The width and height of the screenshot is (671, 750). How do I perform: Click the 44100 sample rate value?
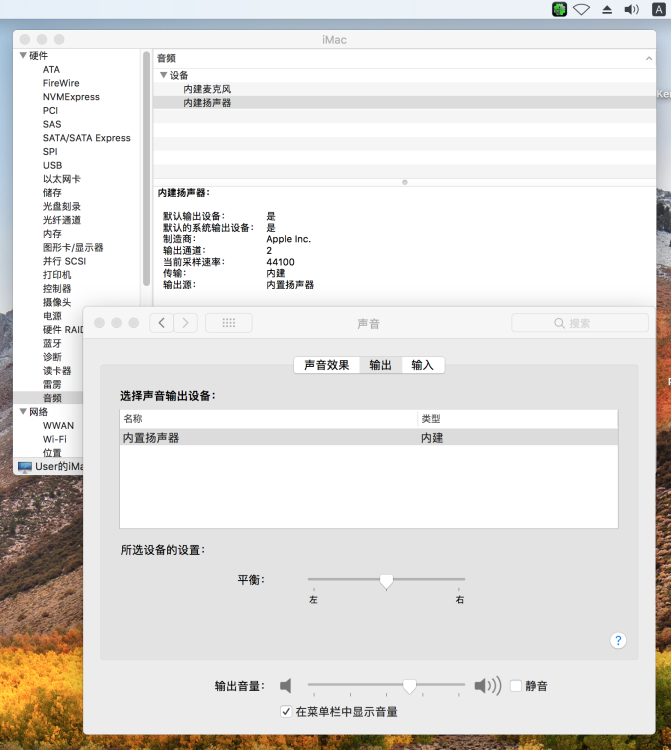point(280,262)
